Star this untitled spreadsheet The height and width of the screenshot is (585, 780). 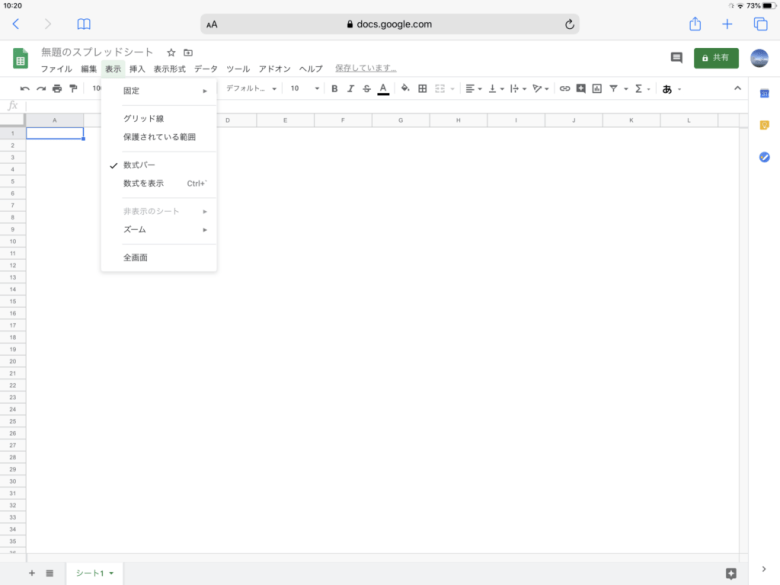(x=171, y=52)
